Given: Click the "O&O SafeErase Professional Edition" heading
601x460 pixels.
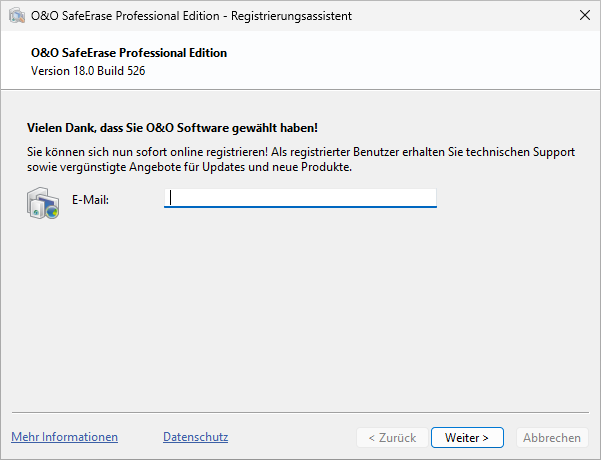Looking at the screenshot, I should (129, 53).
